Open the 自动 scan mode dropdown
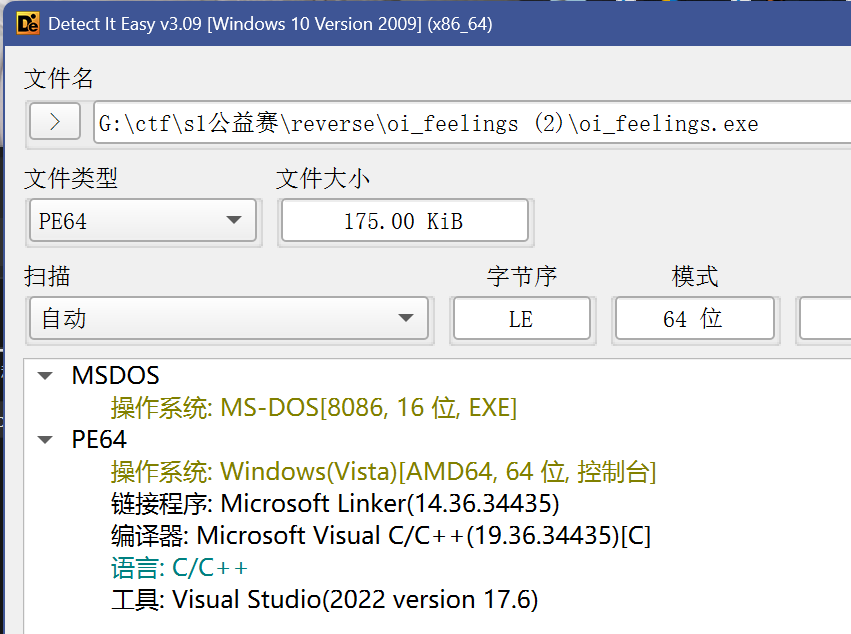This screenshot has width=851, height=634. point(228,319)
